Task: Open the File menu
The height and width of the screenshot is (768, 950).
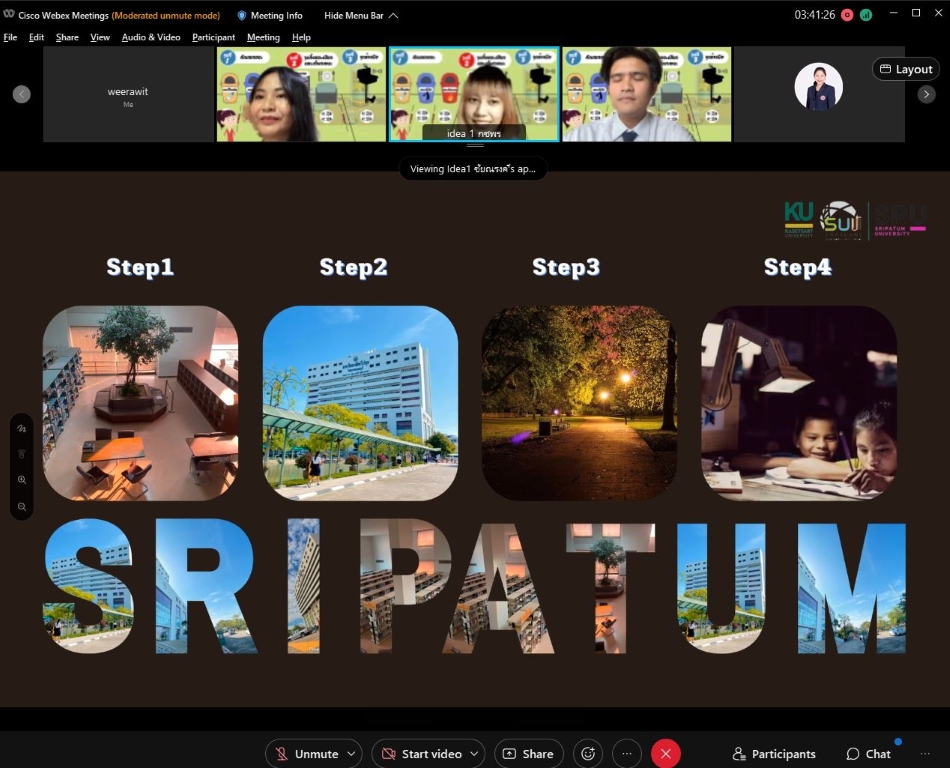Action: [x=10, y=38]
